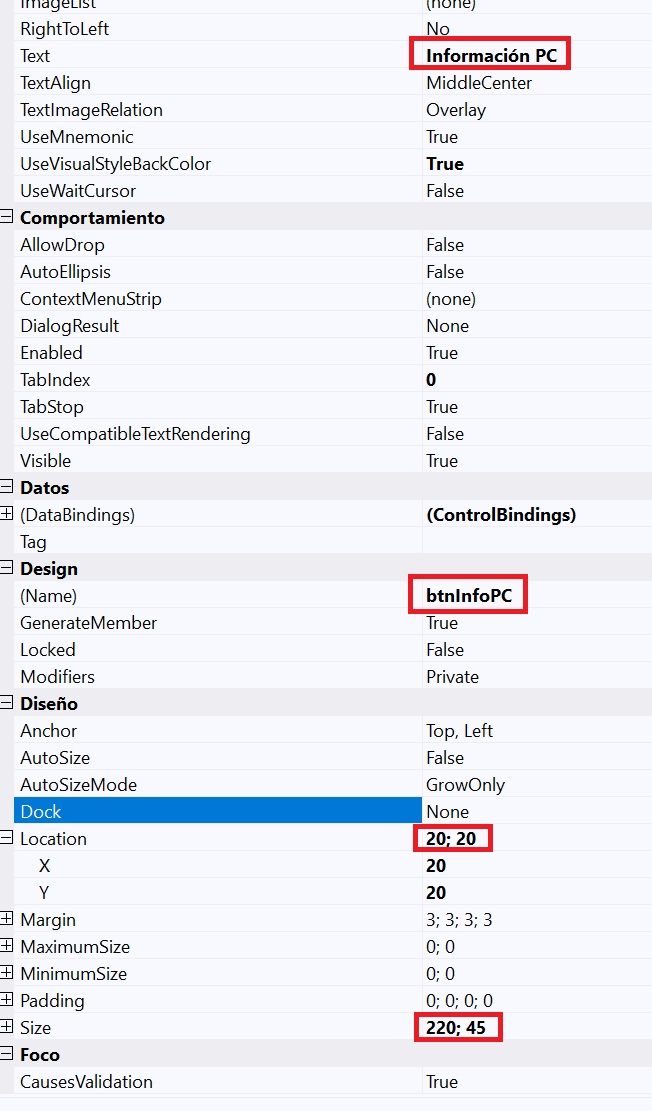Click the Location X value field

click(x=435, y=865)
